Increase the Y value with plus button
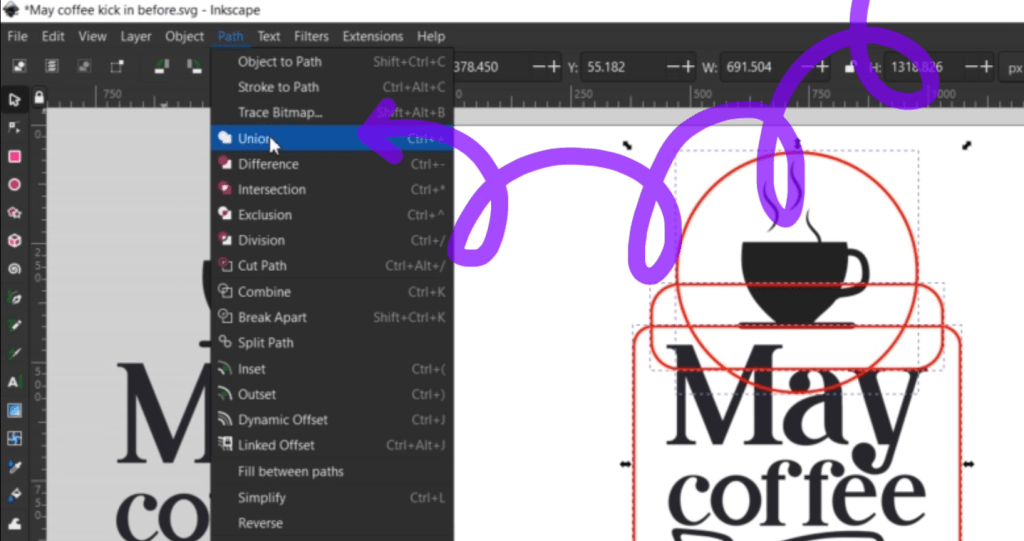The image size is (1024, 541). point(686,67)
